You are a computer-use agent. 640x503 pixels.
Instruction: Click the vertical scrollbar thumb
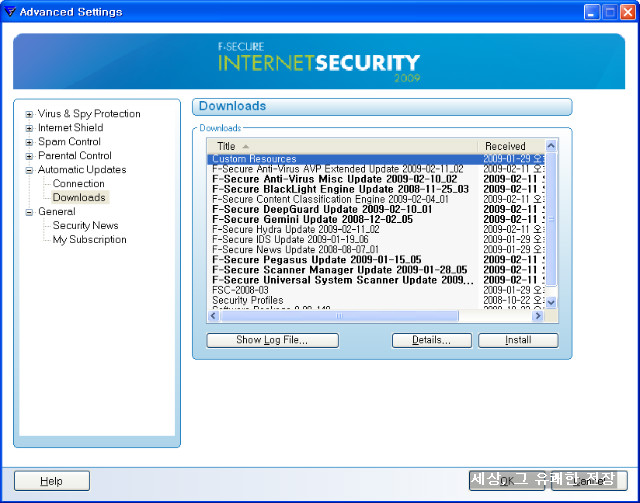(x=551, y=219)
